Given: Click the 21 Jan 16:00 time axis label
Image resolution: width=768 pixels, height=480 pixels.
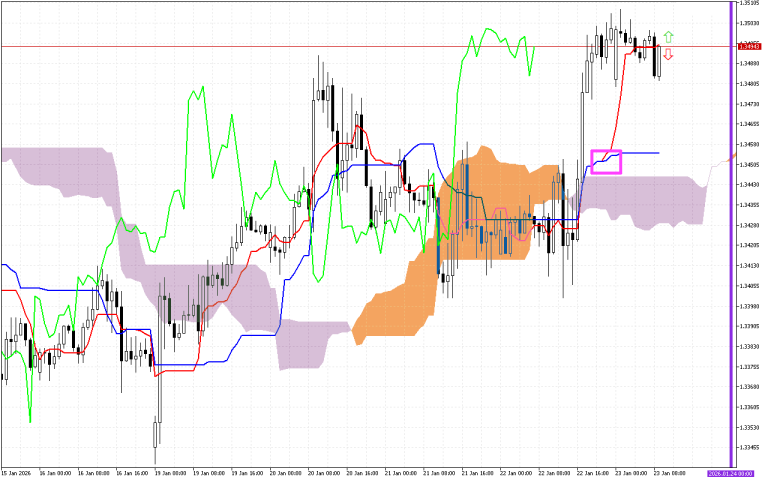Looking at the screenshot, I should click(x=478, y=474).
